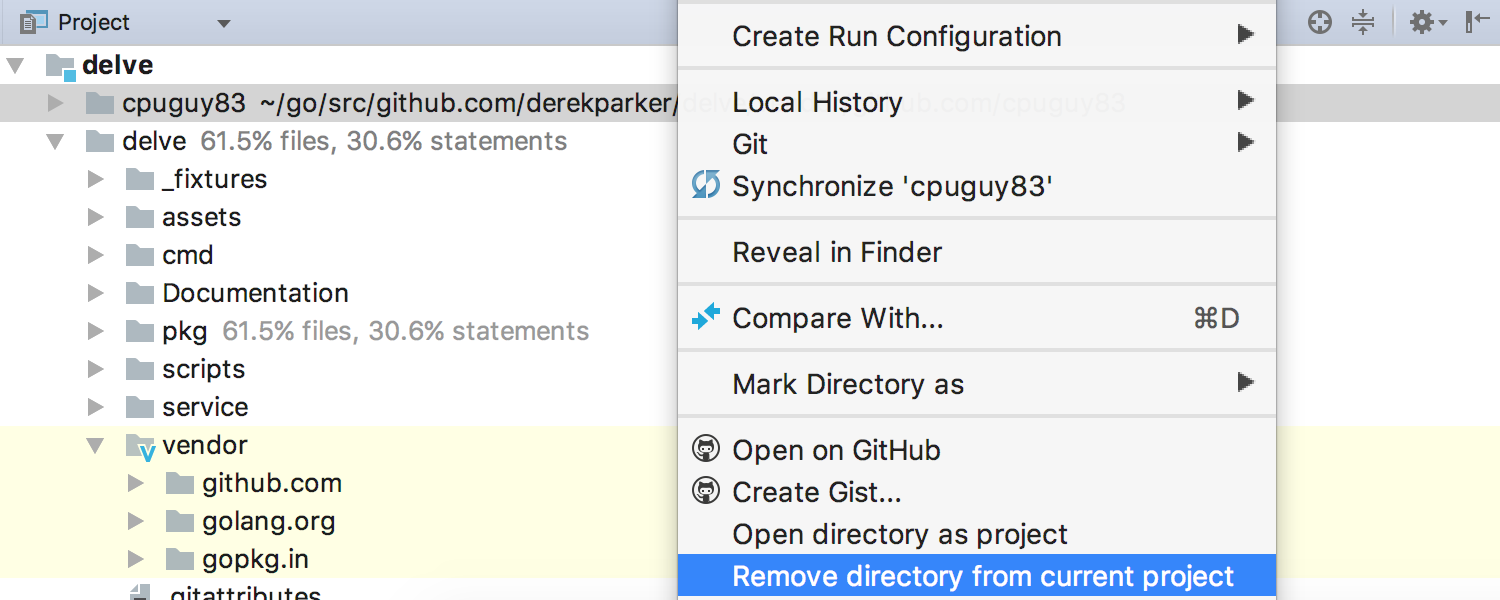Click the GitHub icon beside Open on GitHub
This screenshot has height=600, width=1500.
(706, 449)
